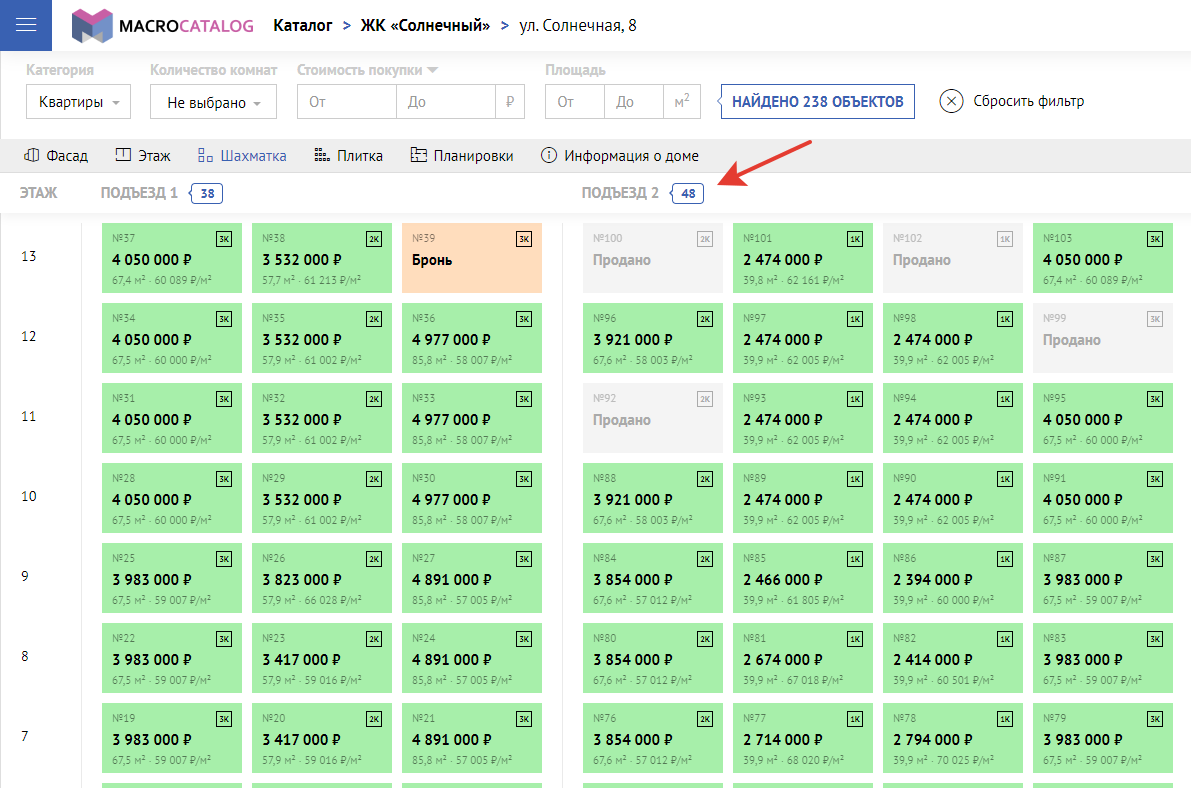Open sold apartment №92 card
The image size is (1191, 788).
click(653, 418)
